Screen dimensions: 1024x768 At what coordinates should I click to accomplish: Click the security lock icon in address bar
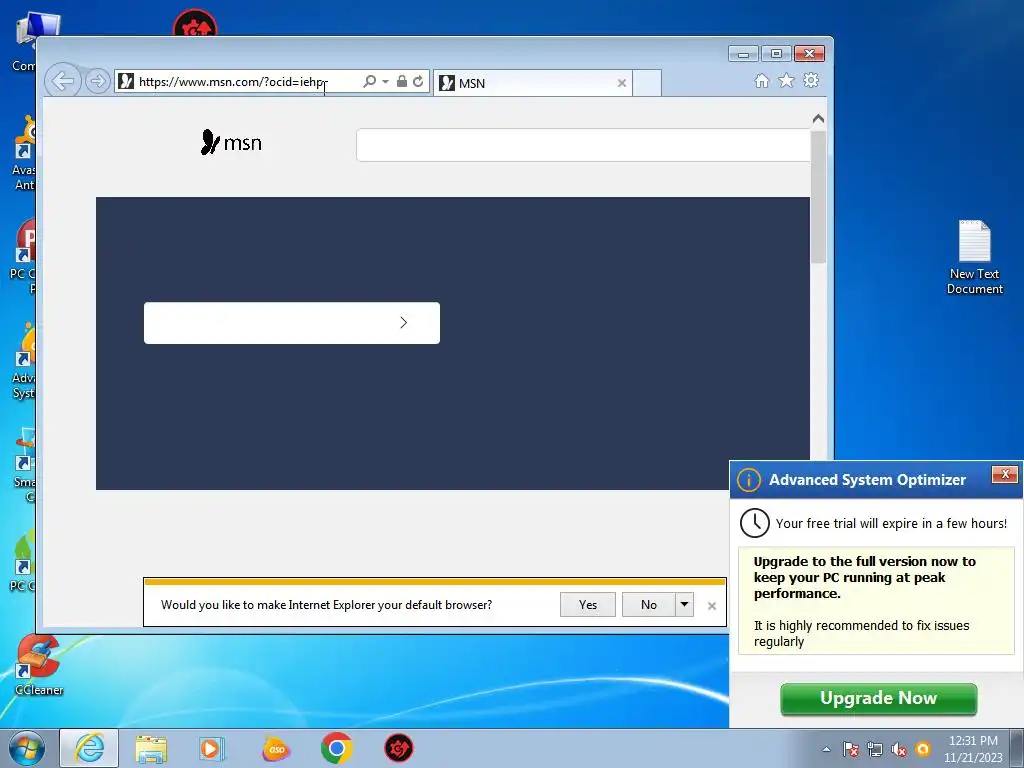pyautogui.click(x=402, y=81)
